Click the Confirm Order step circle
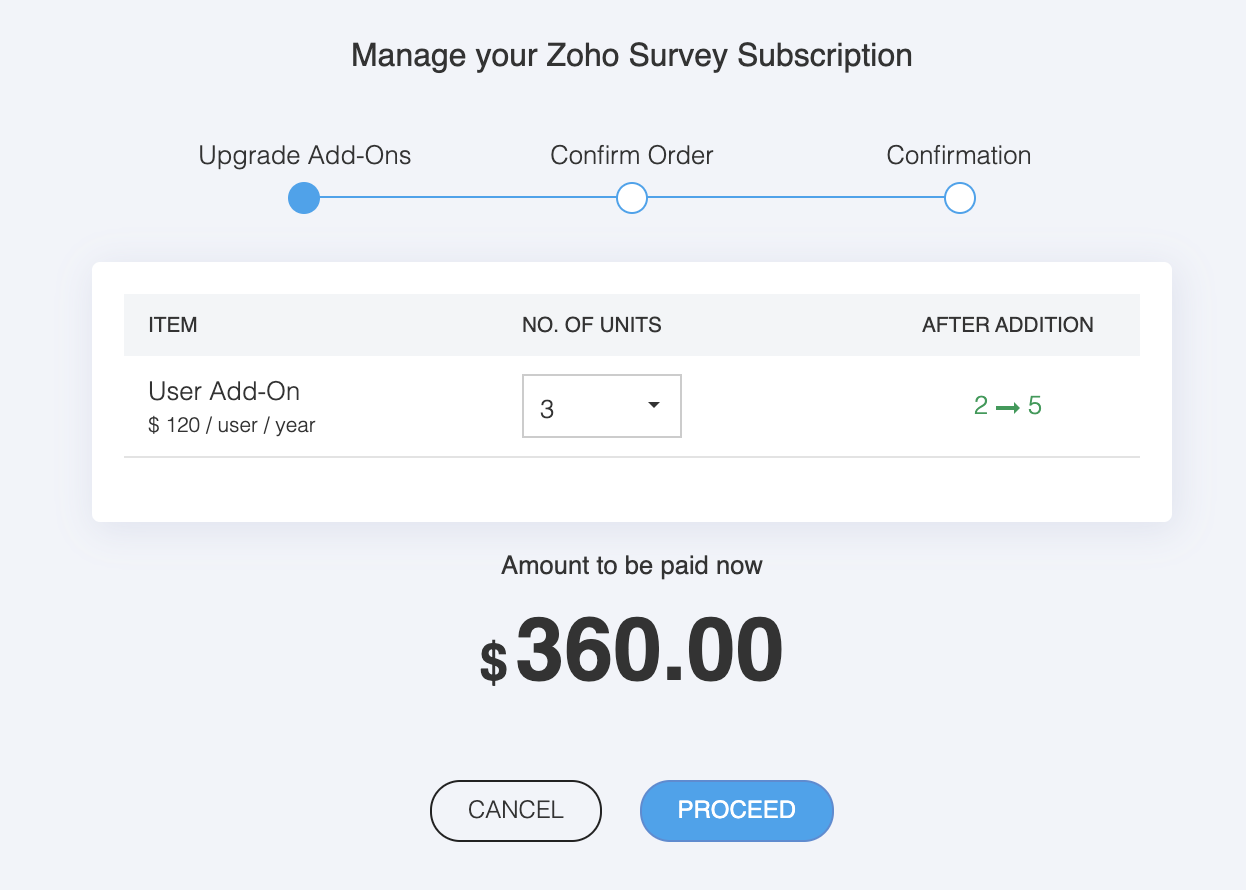 coord(632,199)
